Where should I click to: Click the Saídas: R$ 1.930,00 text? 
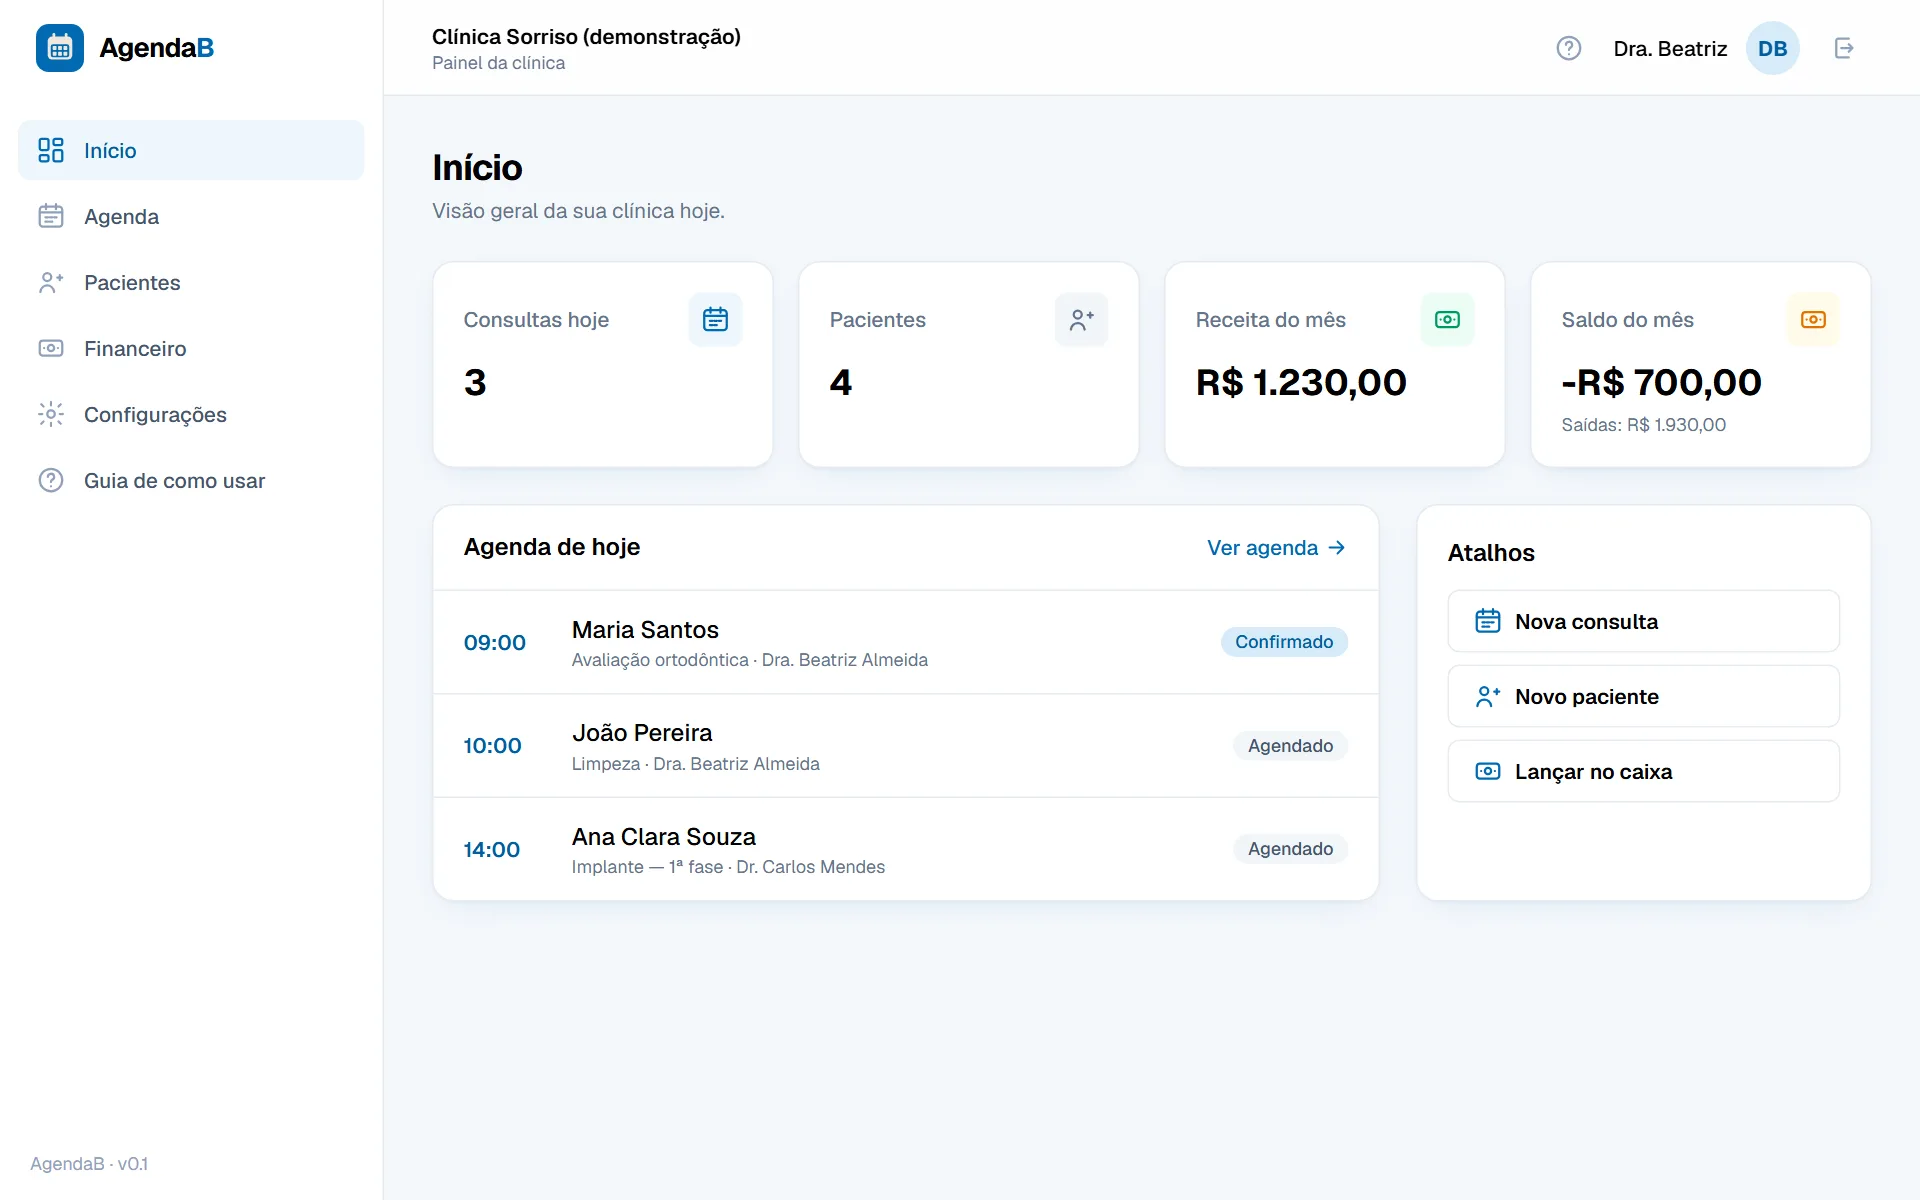point(1643,425)
